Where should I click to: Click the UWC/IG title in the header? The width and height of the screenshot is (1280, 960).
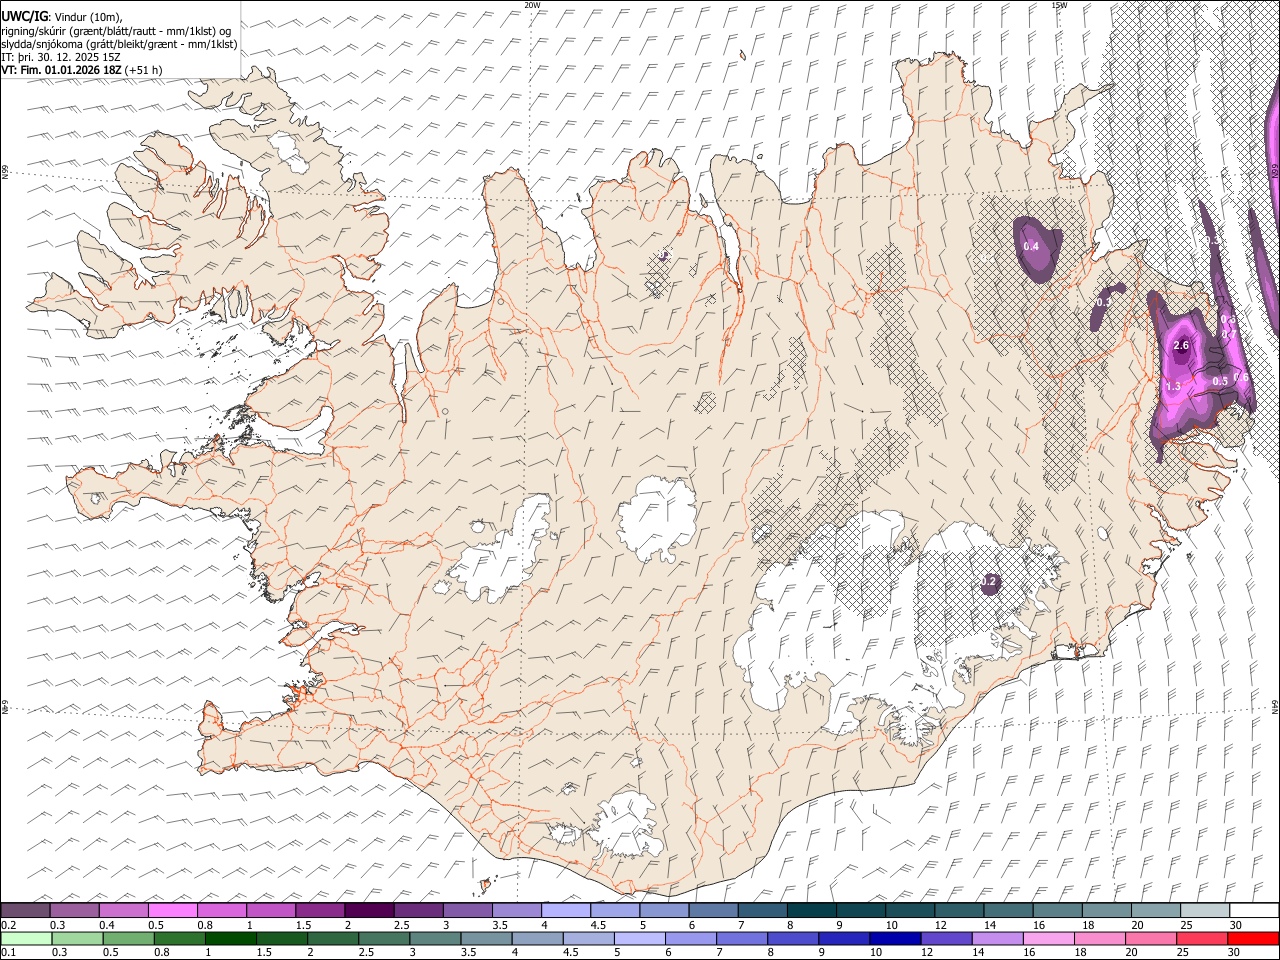(23, 15)
